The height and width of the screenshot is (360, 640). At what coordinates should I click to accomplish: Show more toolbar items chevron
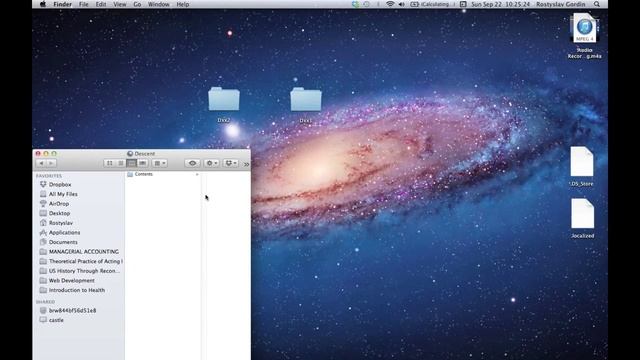(x=246, y=164)
